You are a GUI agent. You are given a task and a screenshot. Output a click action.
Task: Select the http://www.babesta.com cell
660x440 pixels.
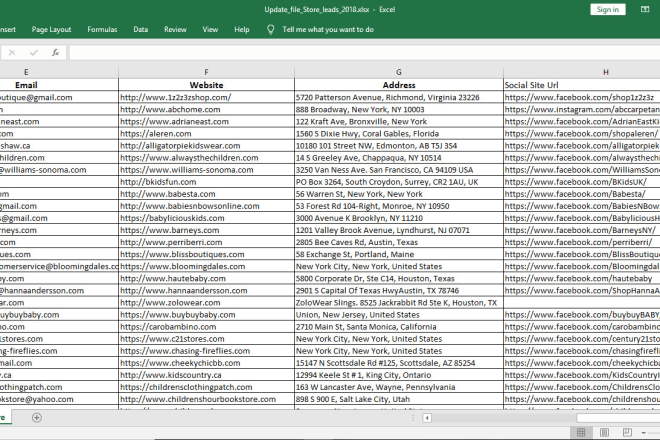point(206,194)
